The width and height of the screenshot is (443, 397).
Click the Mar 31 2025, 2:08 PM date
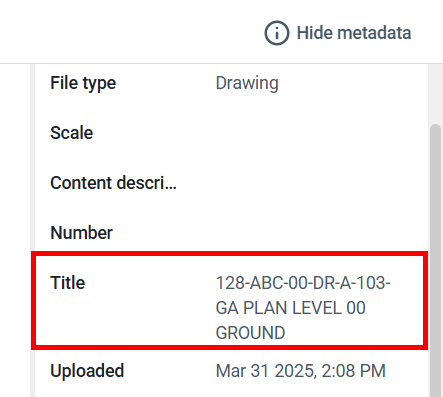click(x=301, y=371)
